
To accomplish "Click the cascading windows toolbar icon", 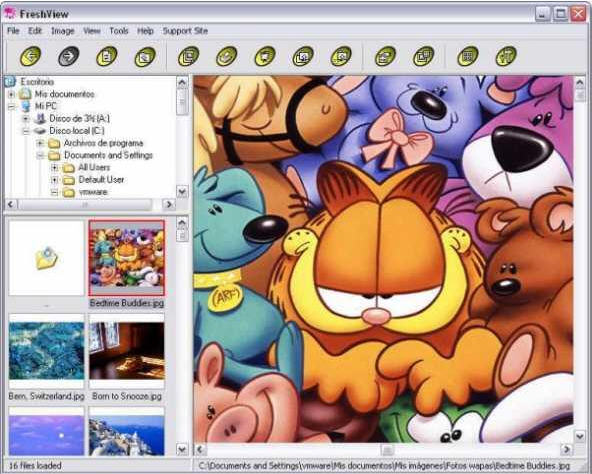I will pos(423,56).
